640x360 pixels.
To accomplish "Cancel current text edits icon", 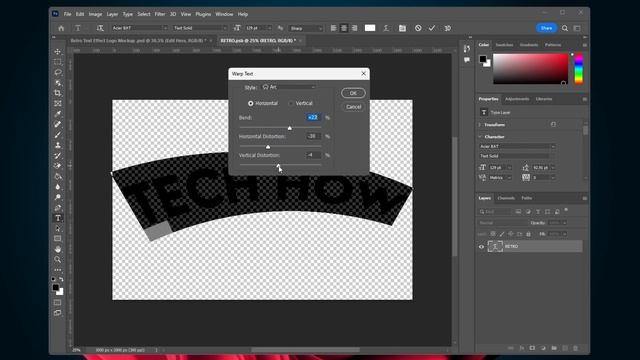I will click(x=418, y=28).
